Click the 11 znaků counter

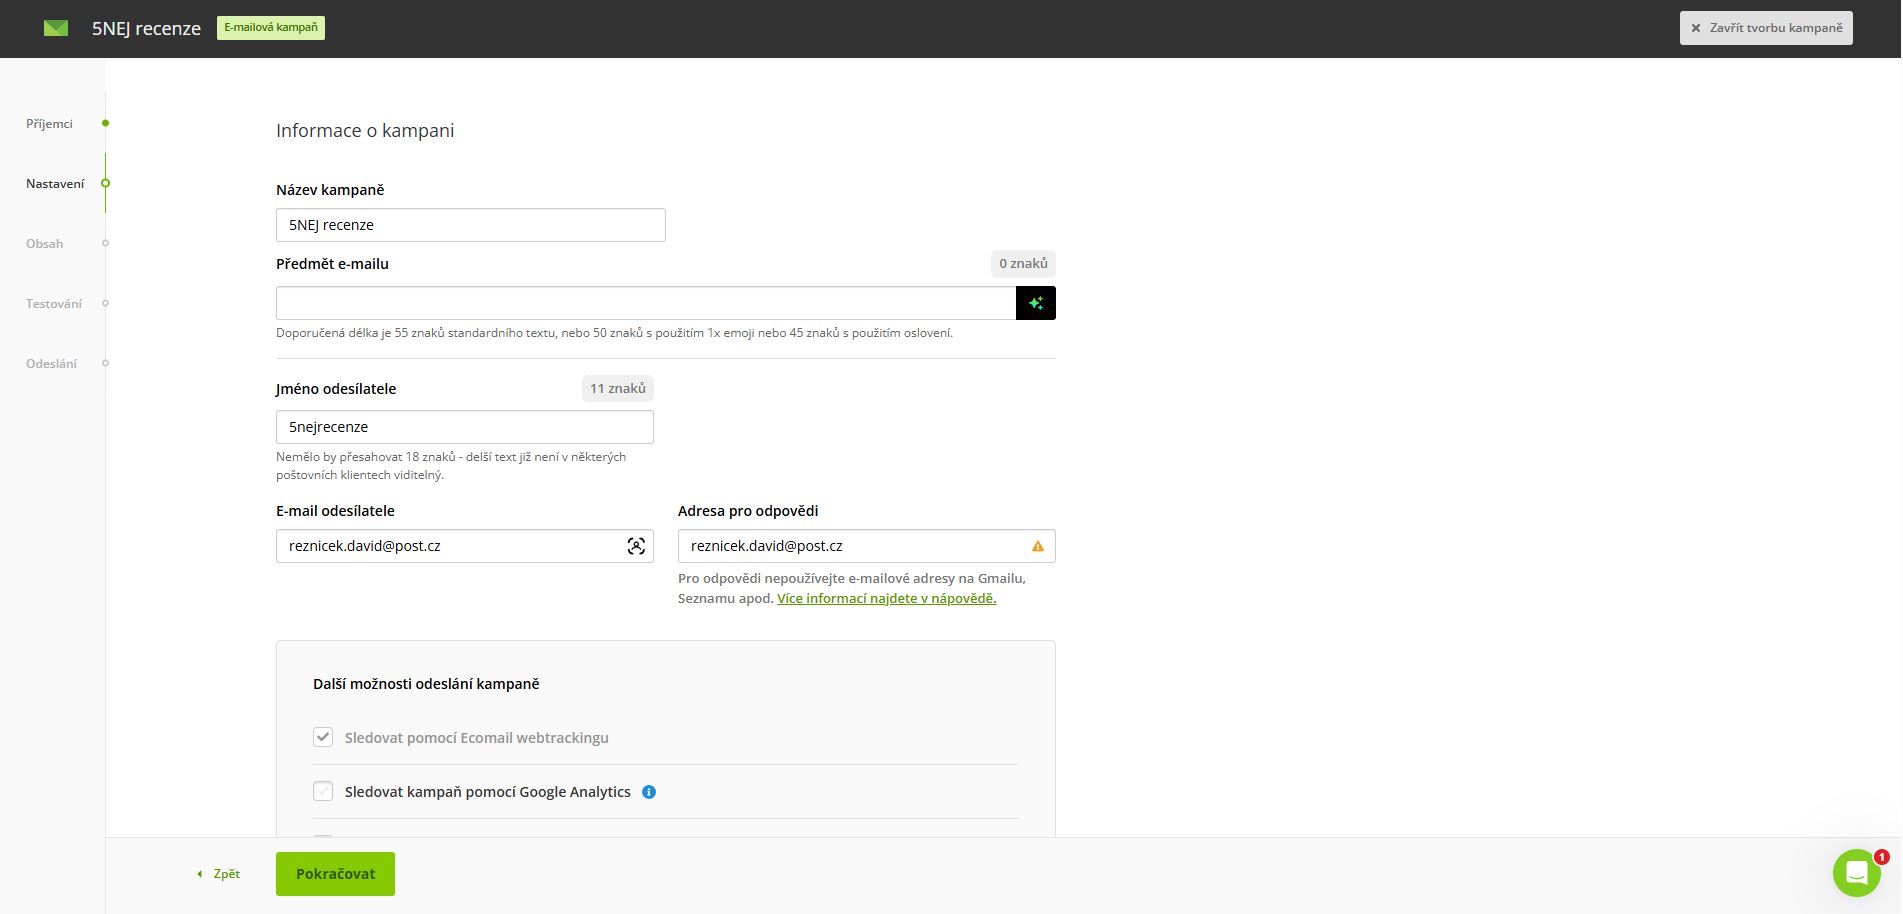[618, 389]
